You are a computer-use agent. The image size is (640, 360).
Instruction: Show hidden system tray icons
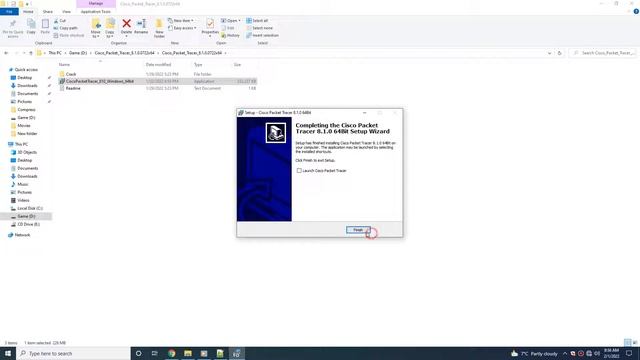(x=565, y=353)
